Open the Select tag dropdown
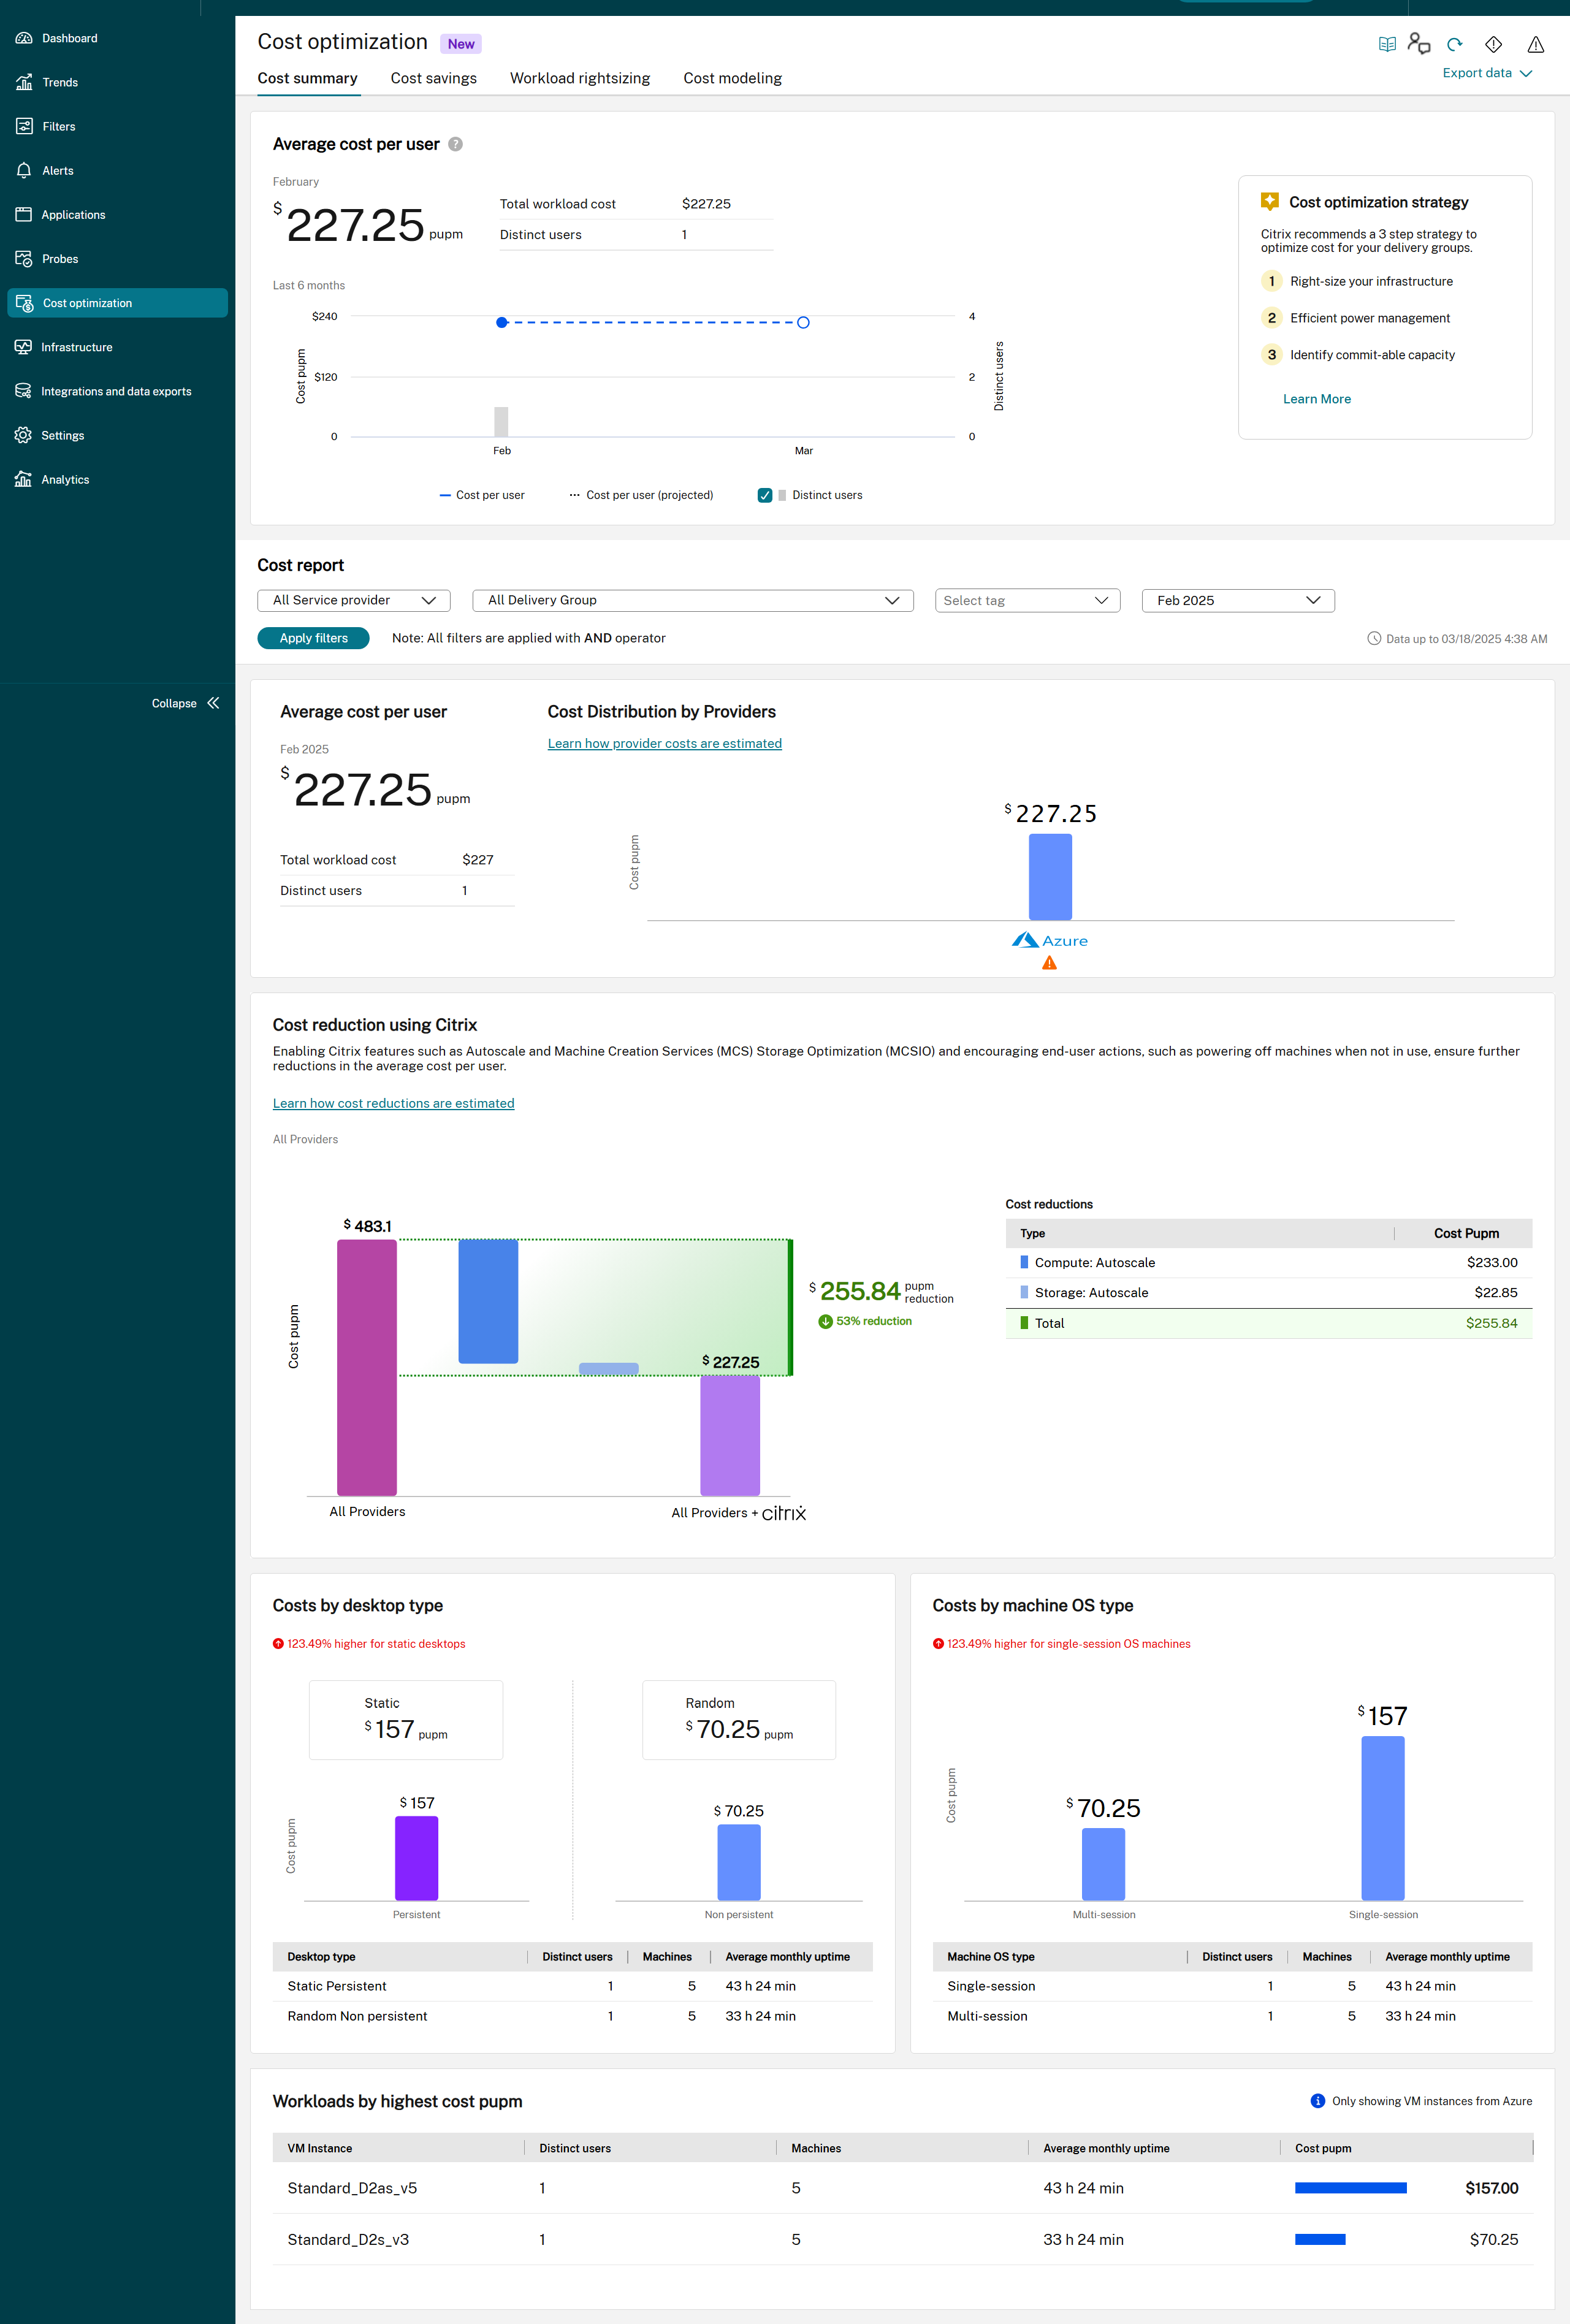 (1026, 600)
